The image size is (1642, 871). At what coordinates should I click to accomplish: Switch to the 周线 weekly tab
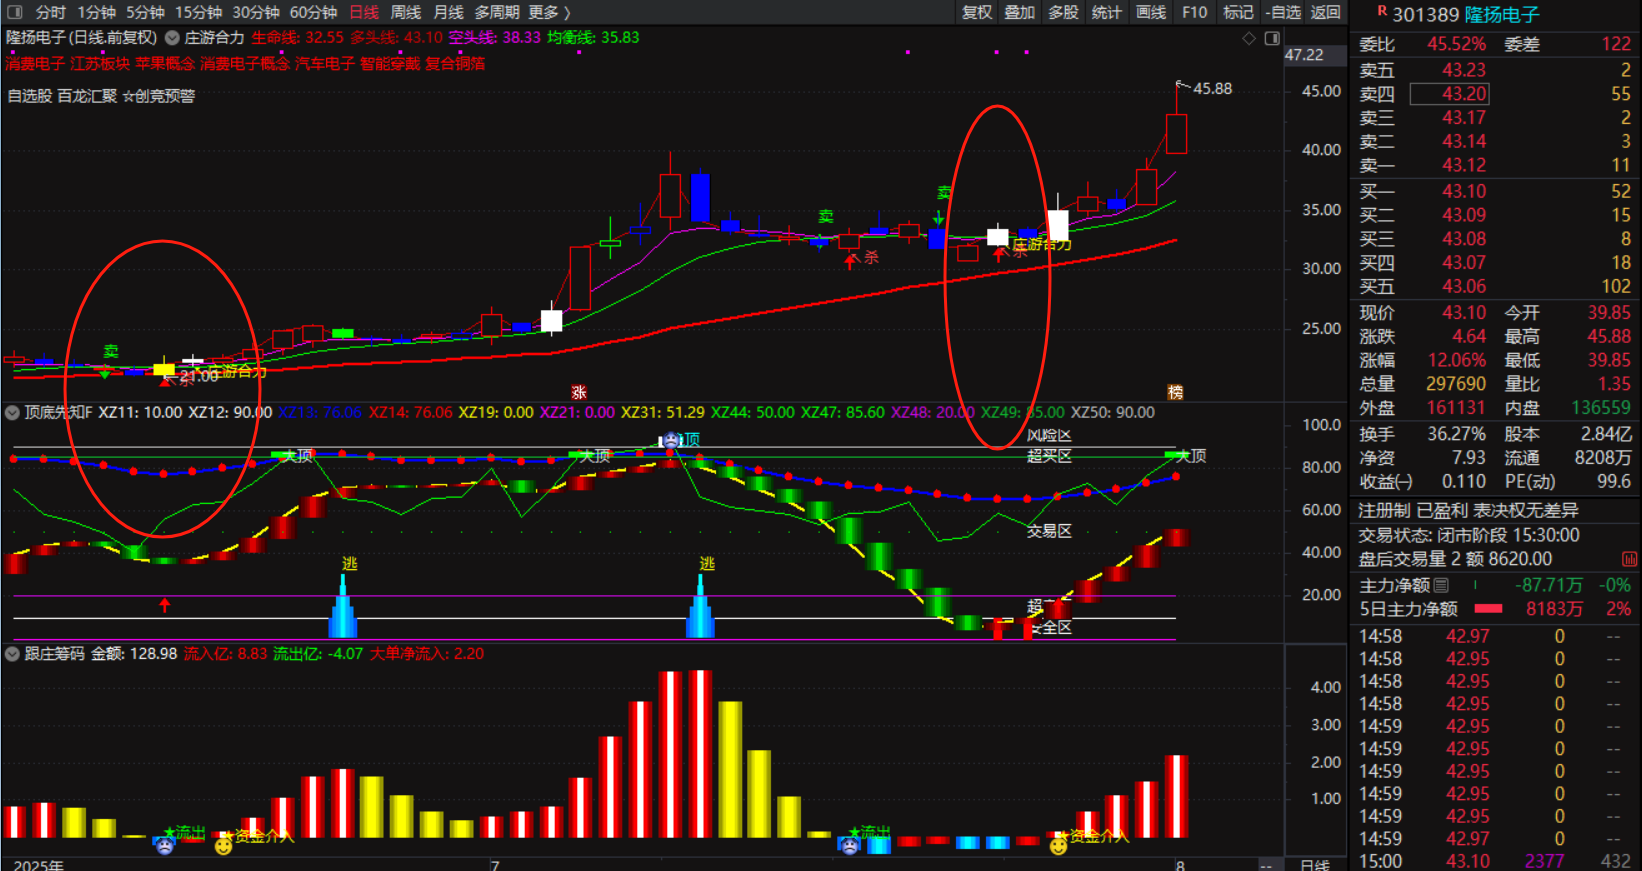pos(405,12)
